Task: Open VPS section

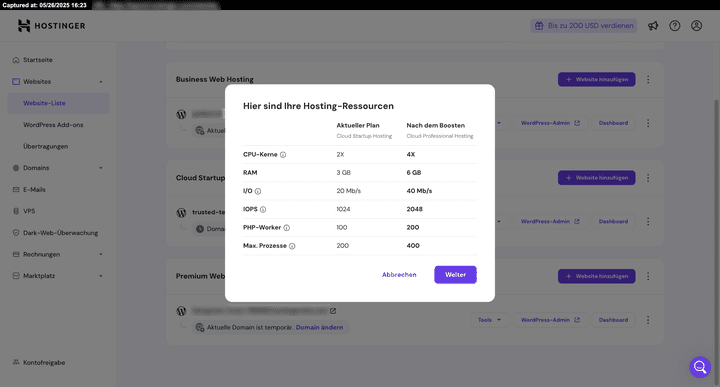Action: [x=29, y=211]
